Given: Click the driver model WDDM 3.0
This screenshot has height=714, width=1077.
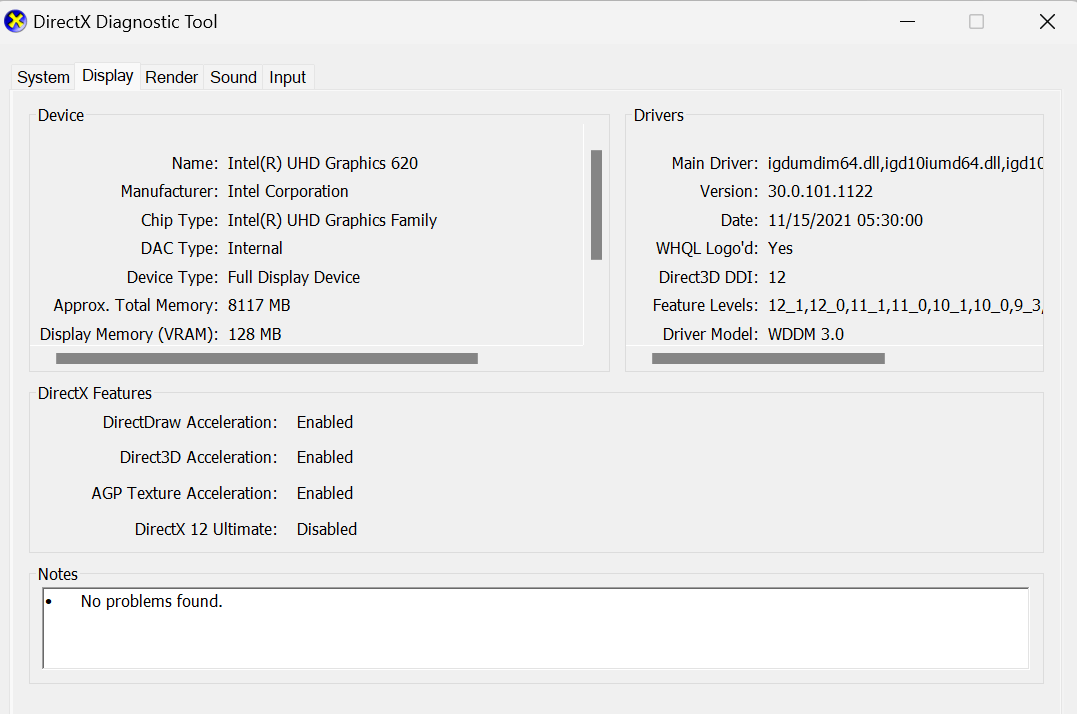Looking at the screenshot, I should (806, 334).
